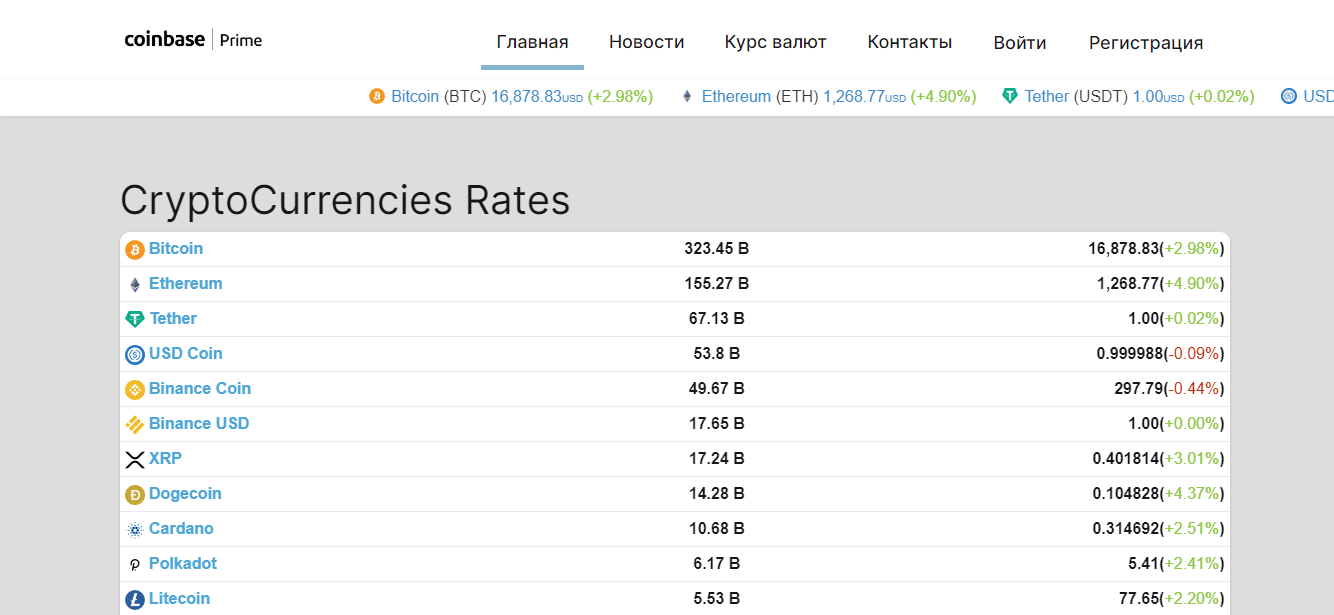This screenshot has width=1334, height=615.
Task: Click Binance Coin's 49.67 B market cap
Action: point(717,388)
